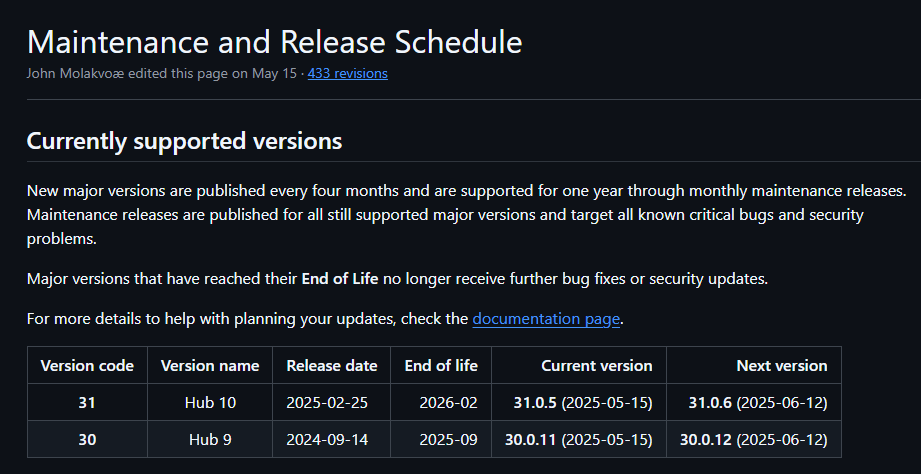Click the Currently supported versions heading
921x474 pixels.
coord(184,142)
